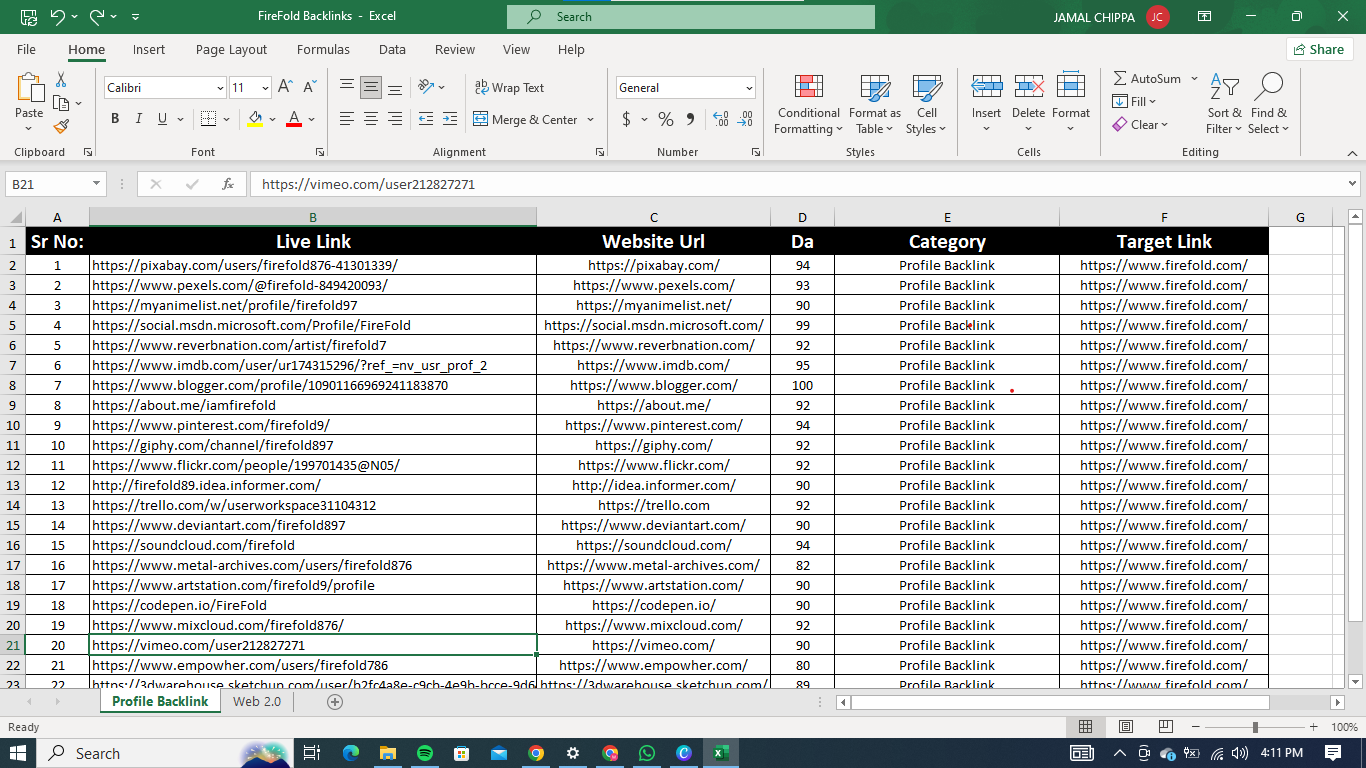Click the Insert cells icon

click(986, 88)
